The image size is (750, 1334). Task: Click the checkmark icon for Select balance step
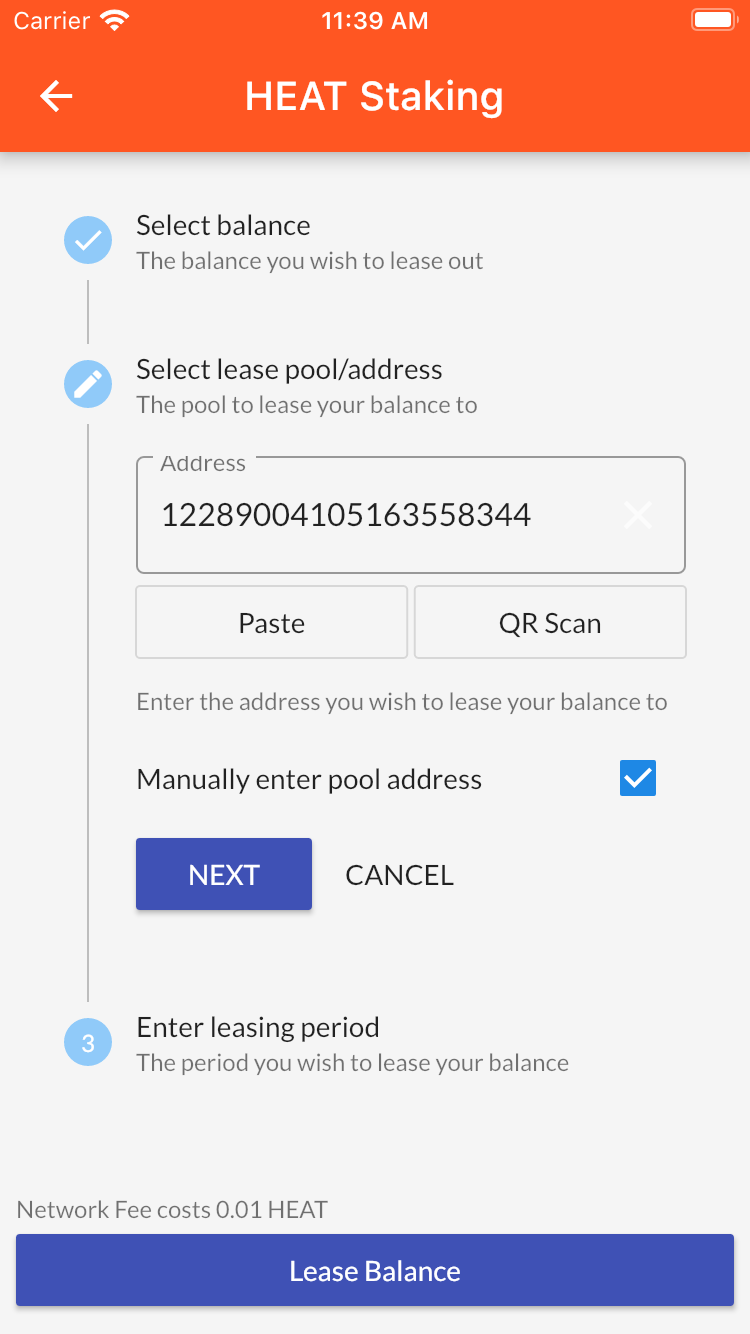(x=88, y=240)
